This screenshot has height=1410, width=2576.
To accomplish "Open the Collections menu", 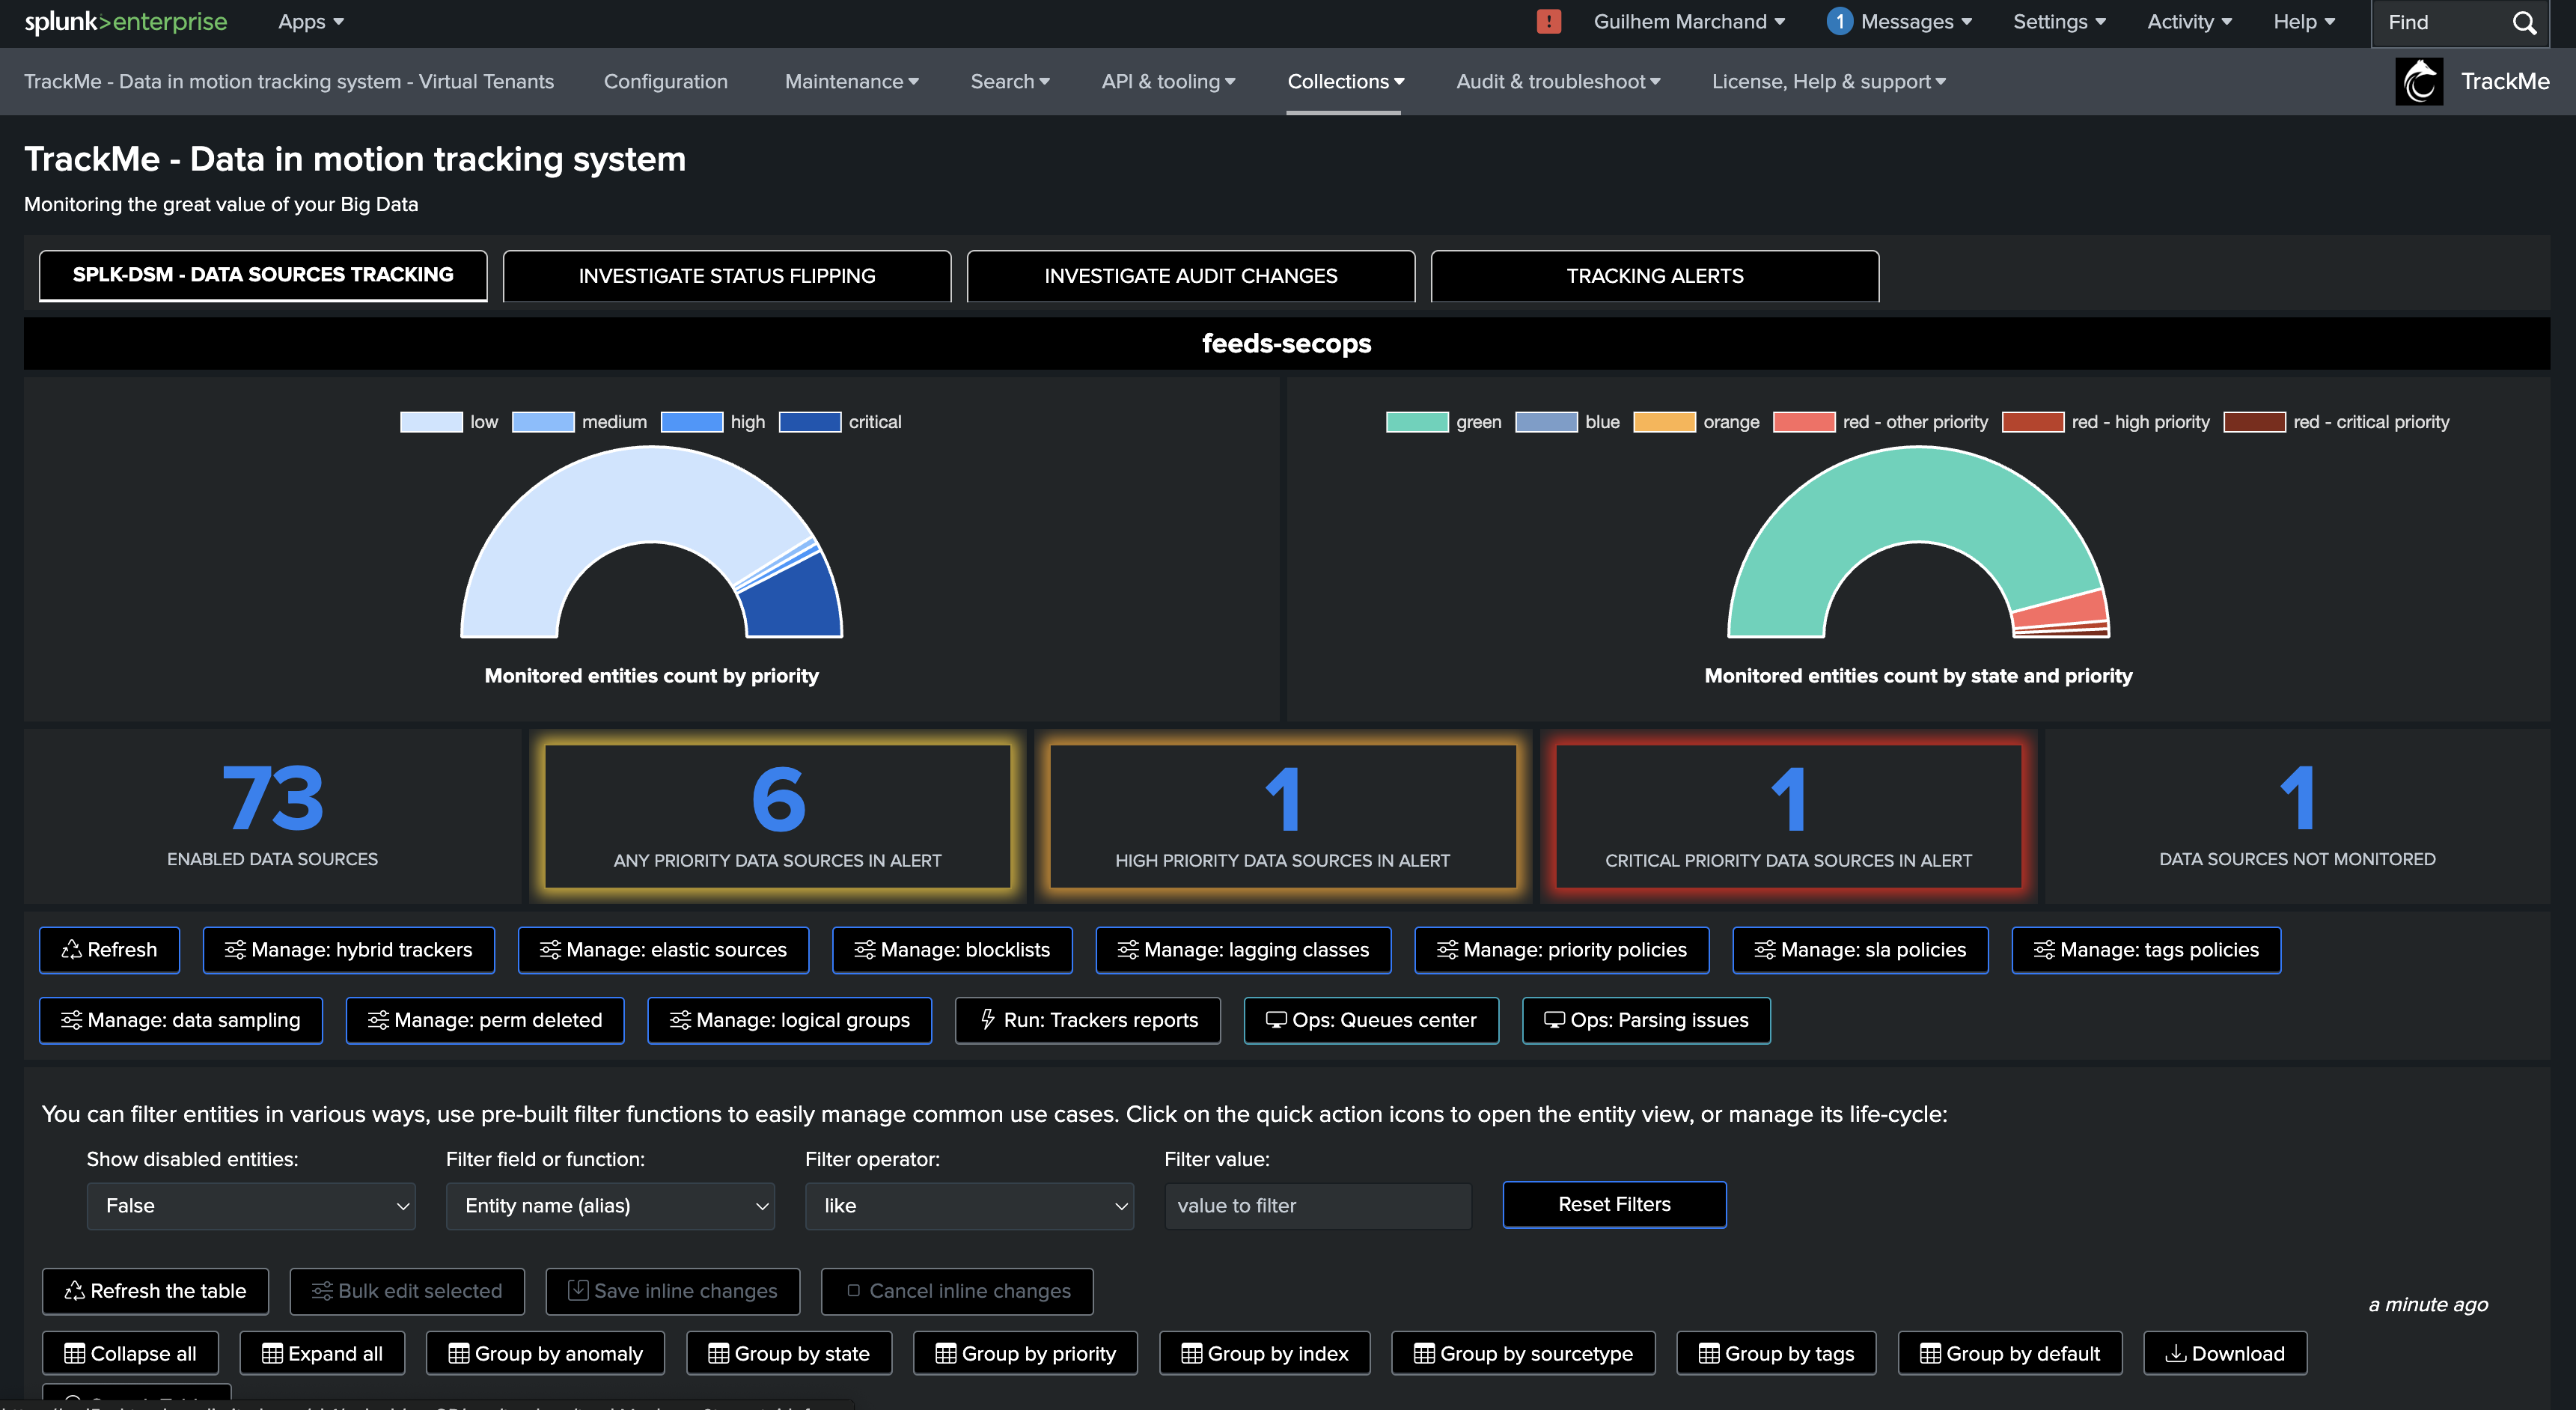I will click(1345, 81).
